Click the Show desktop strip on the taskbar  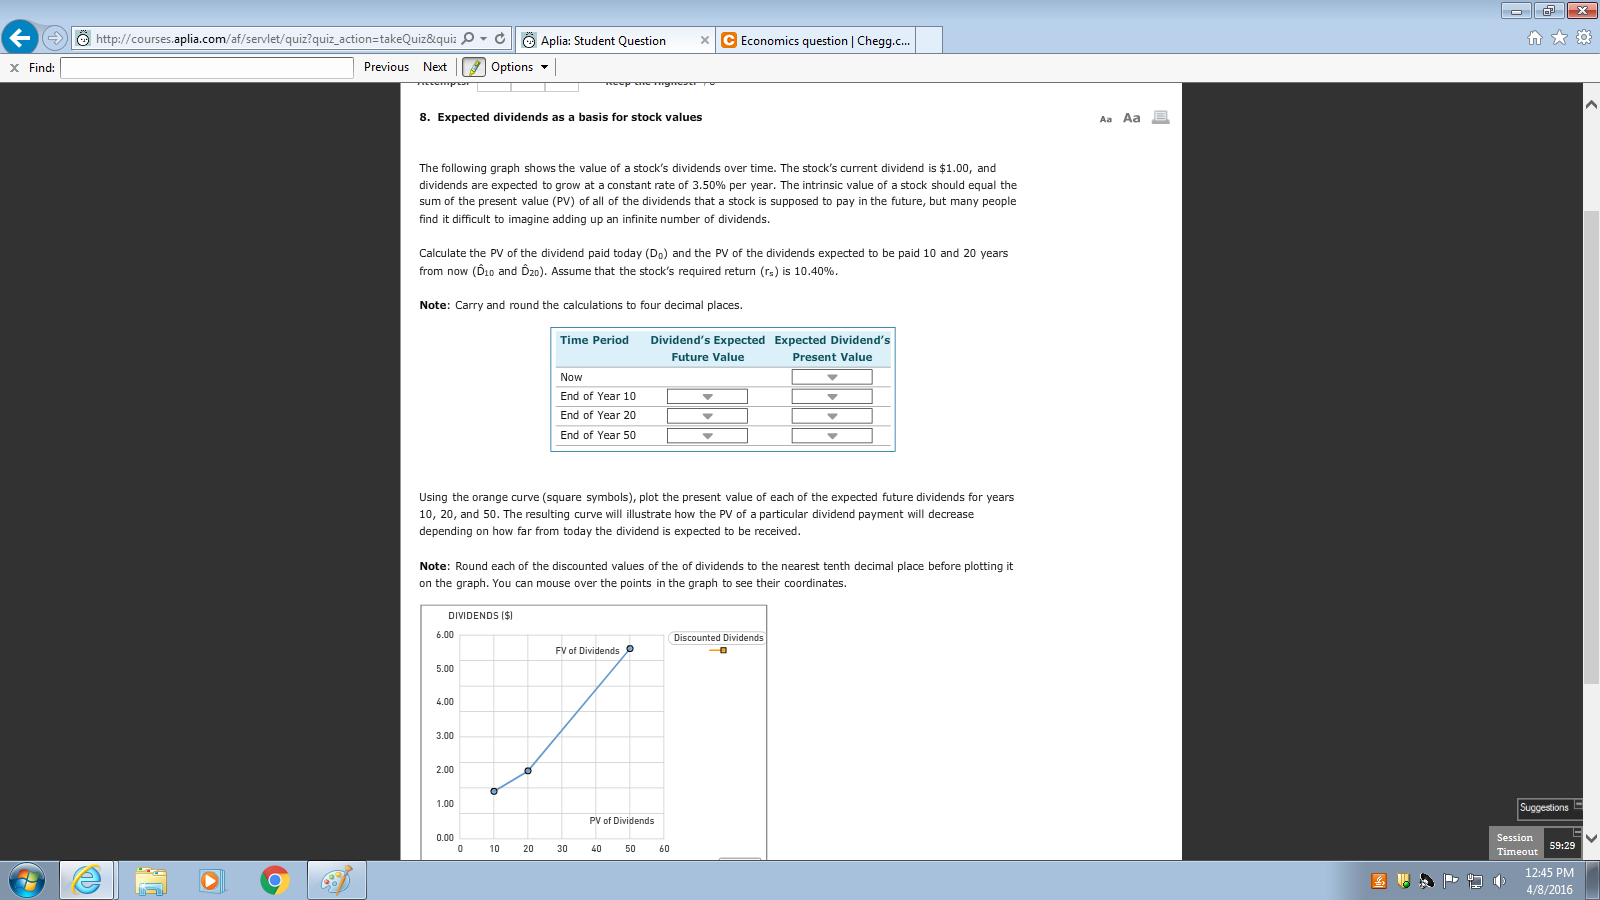pos(1593,880)
